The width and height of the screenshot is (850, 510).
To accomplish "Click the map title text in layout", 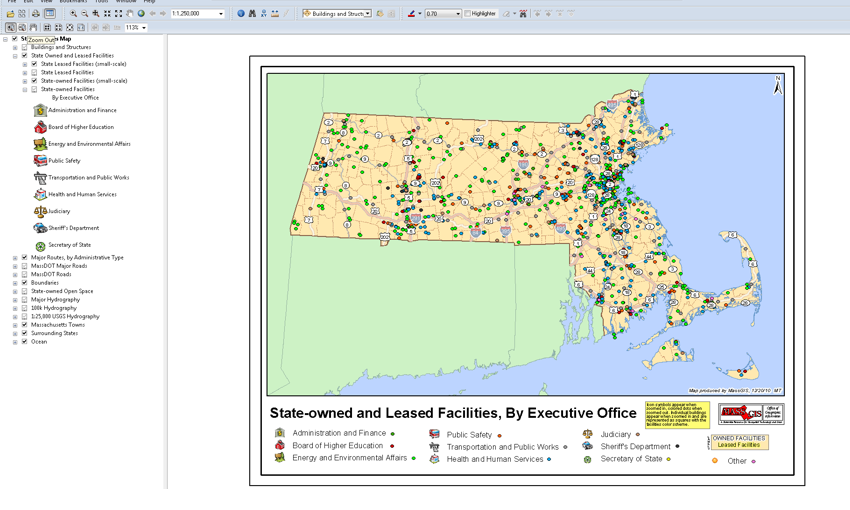I will coord(452,413).
